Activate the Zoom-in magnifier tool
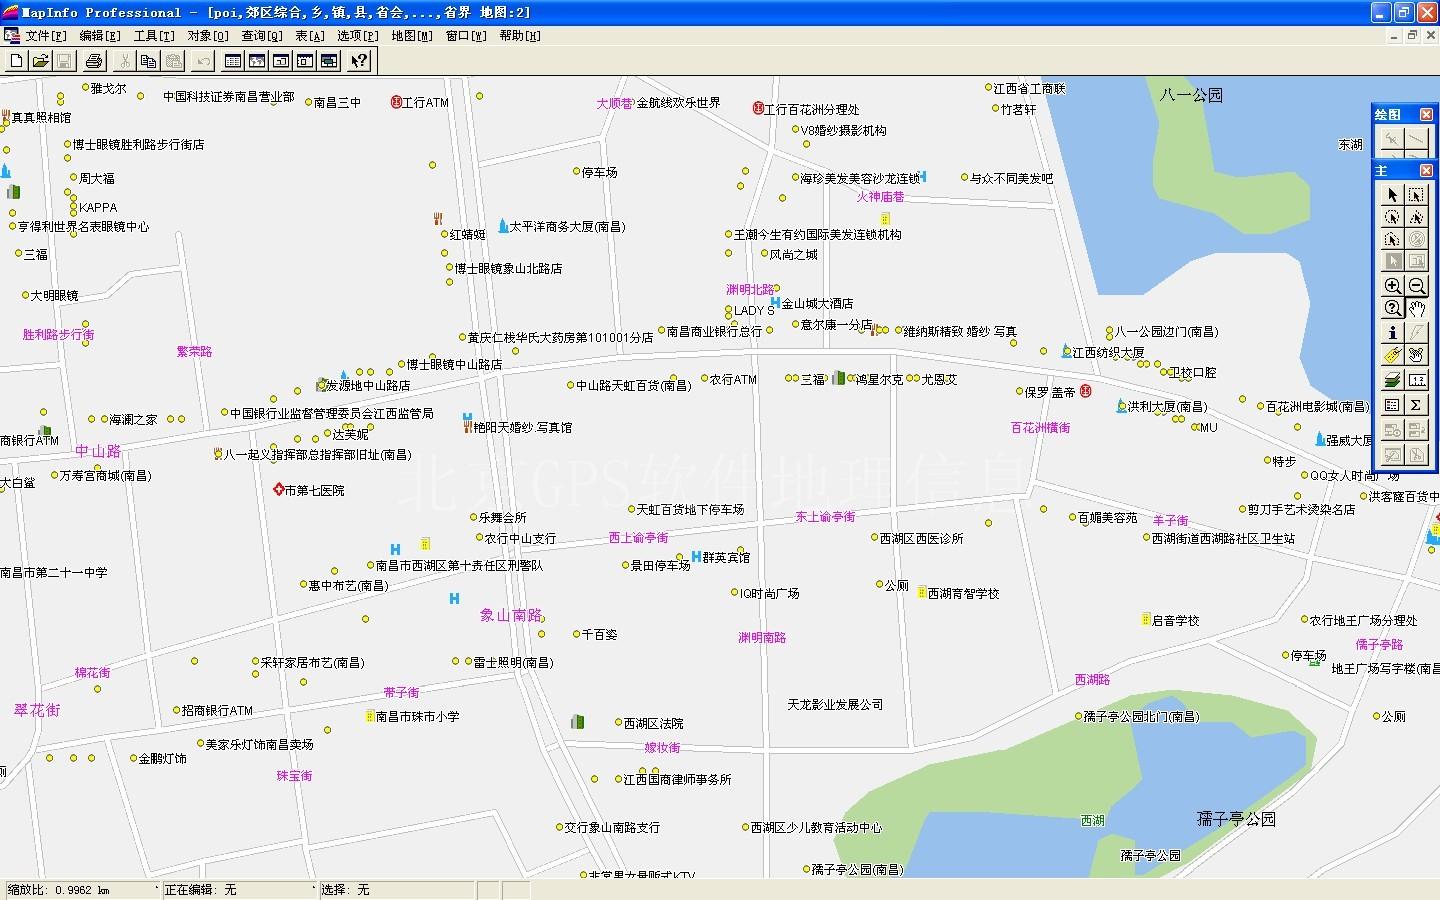This screenshot has width=1440, height=900. tap(1392, 287)
